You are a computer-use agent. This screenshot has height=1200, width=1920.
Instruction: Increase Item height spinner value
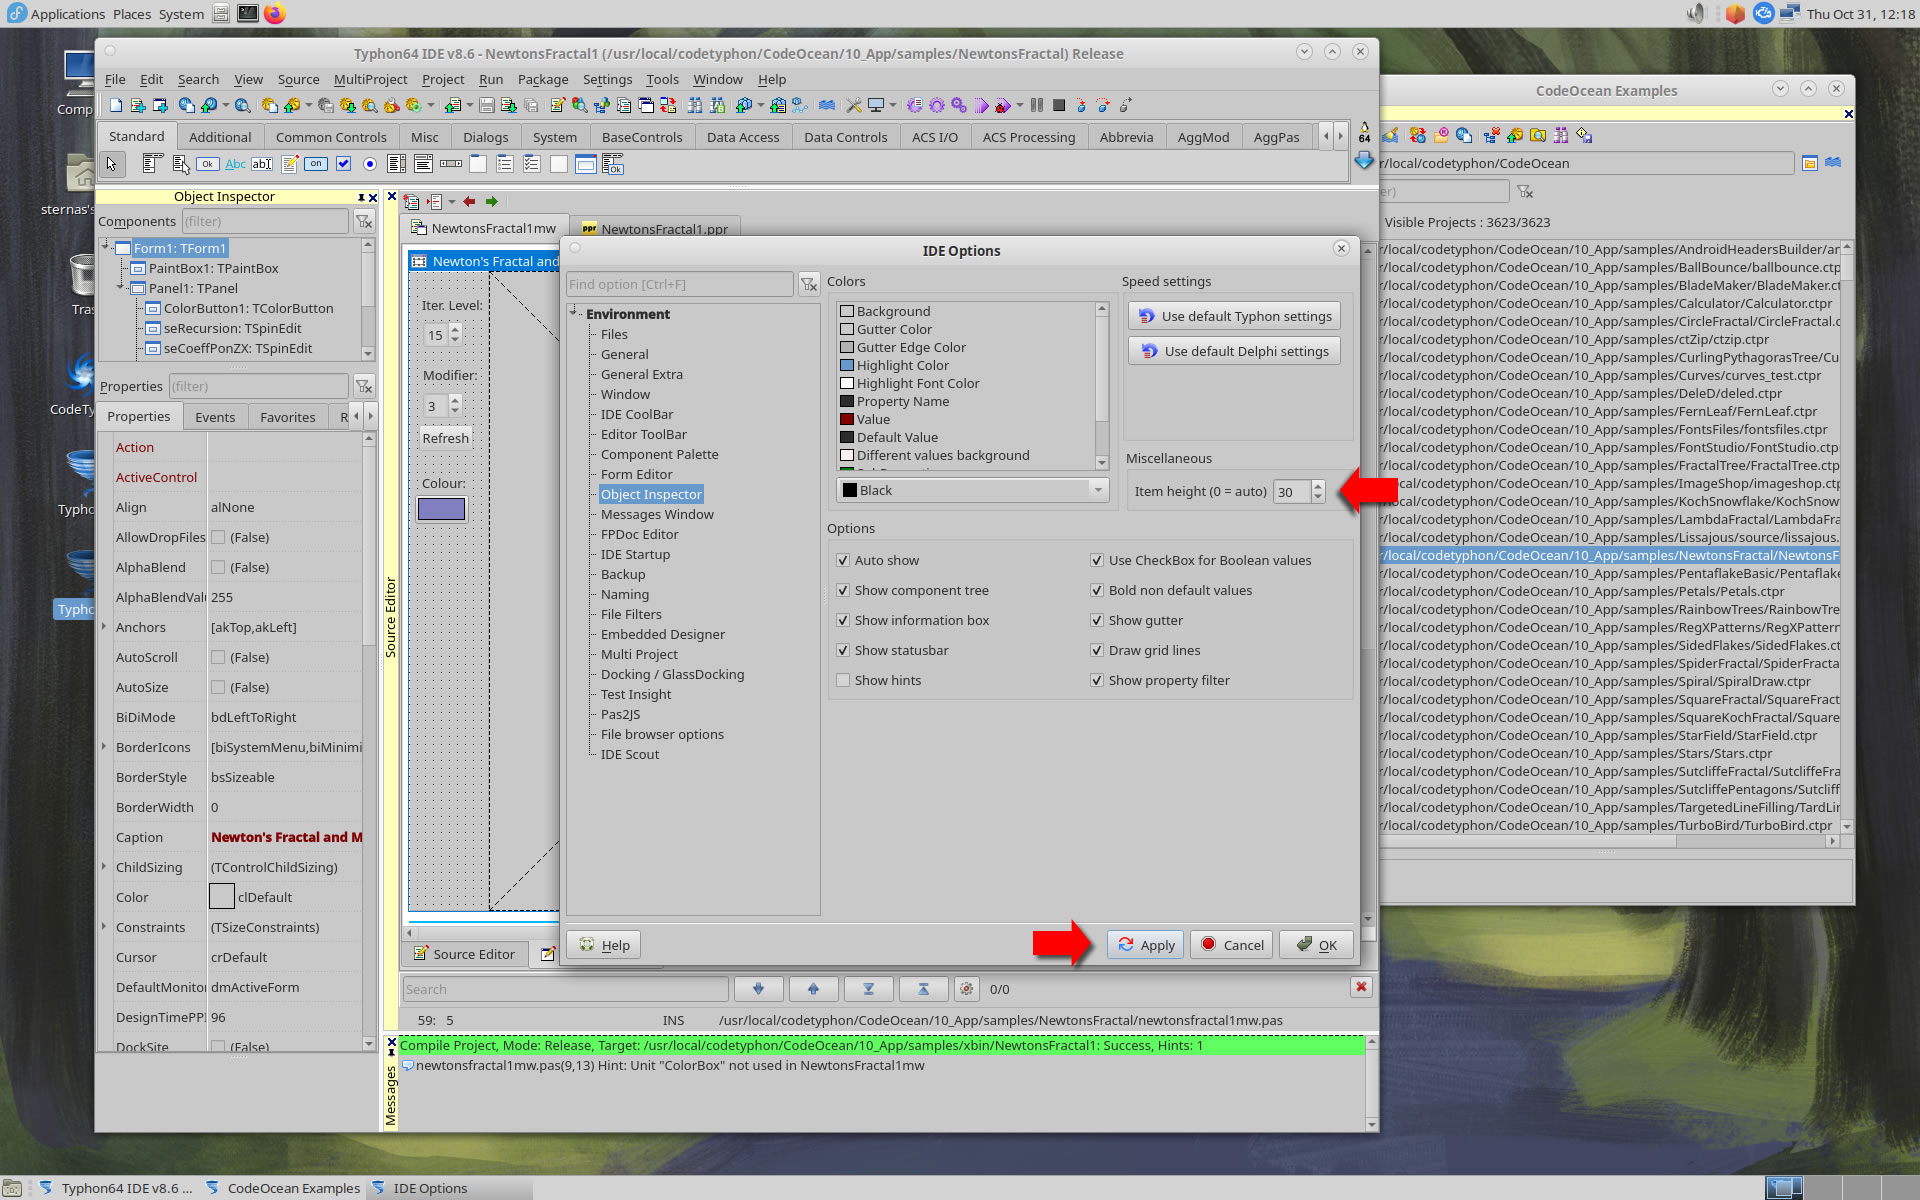[x=1318, y=486]
